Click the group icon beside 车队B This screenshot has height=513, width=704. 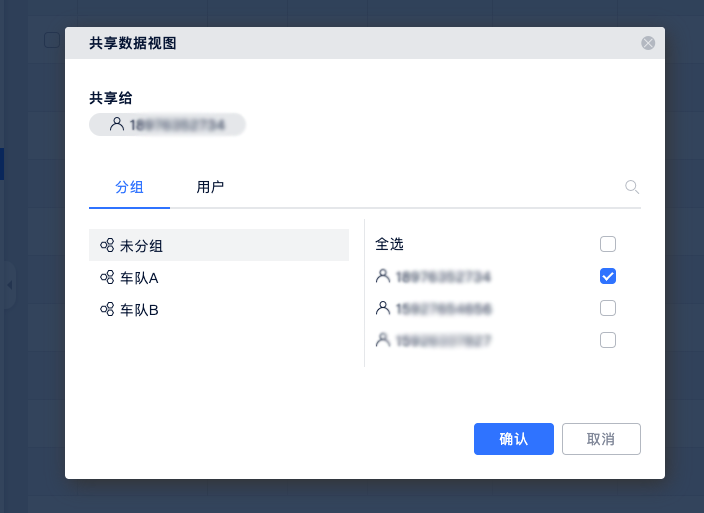point(107,309)
